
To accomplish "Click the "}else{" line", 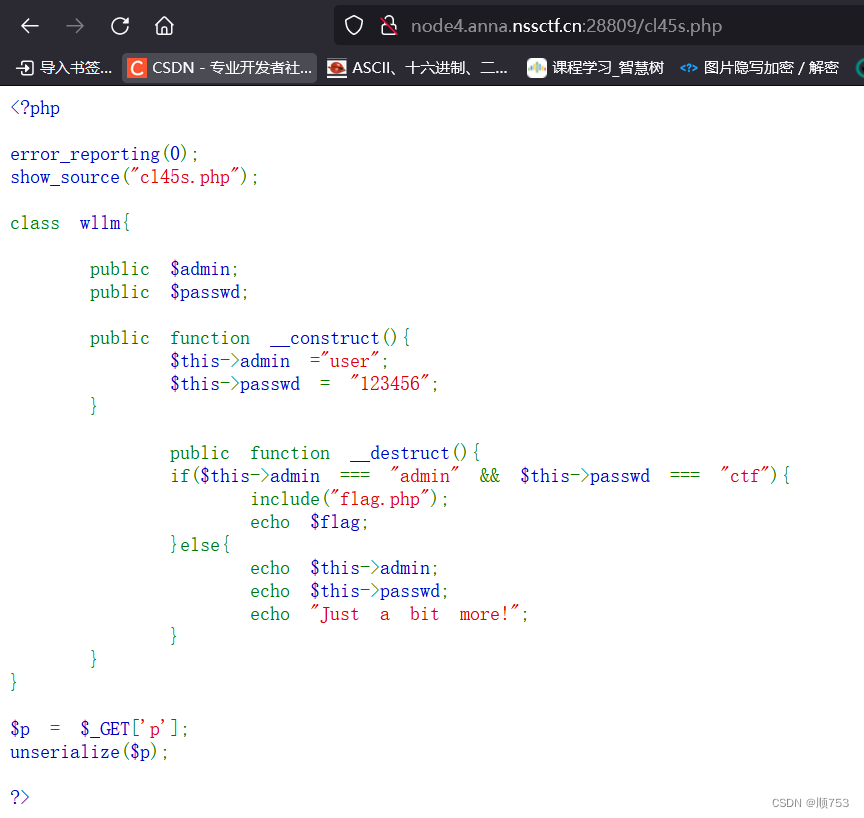I will pos(200,545).
